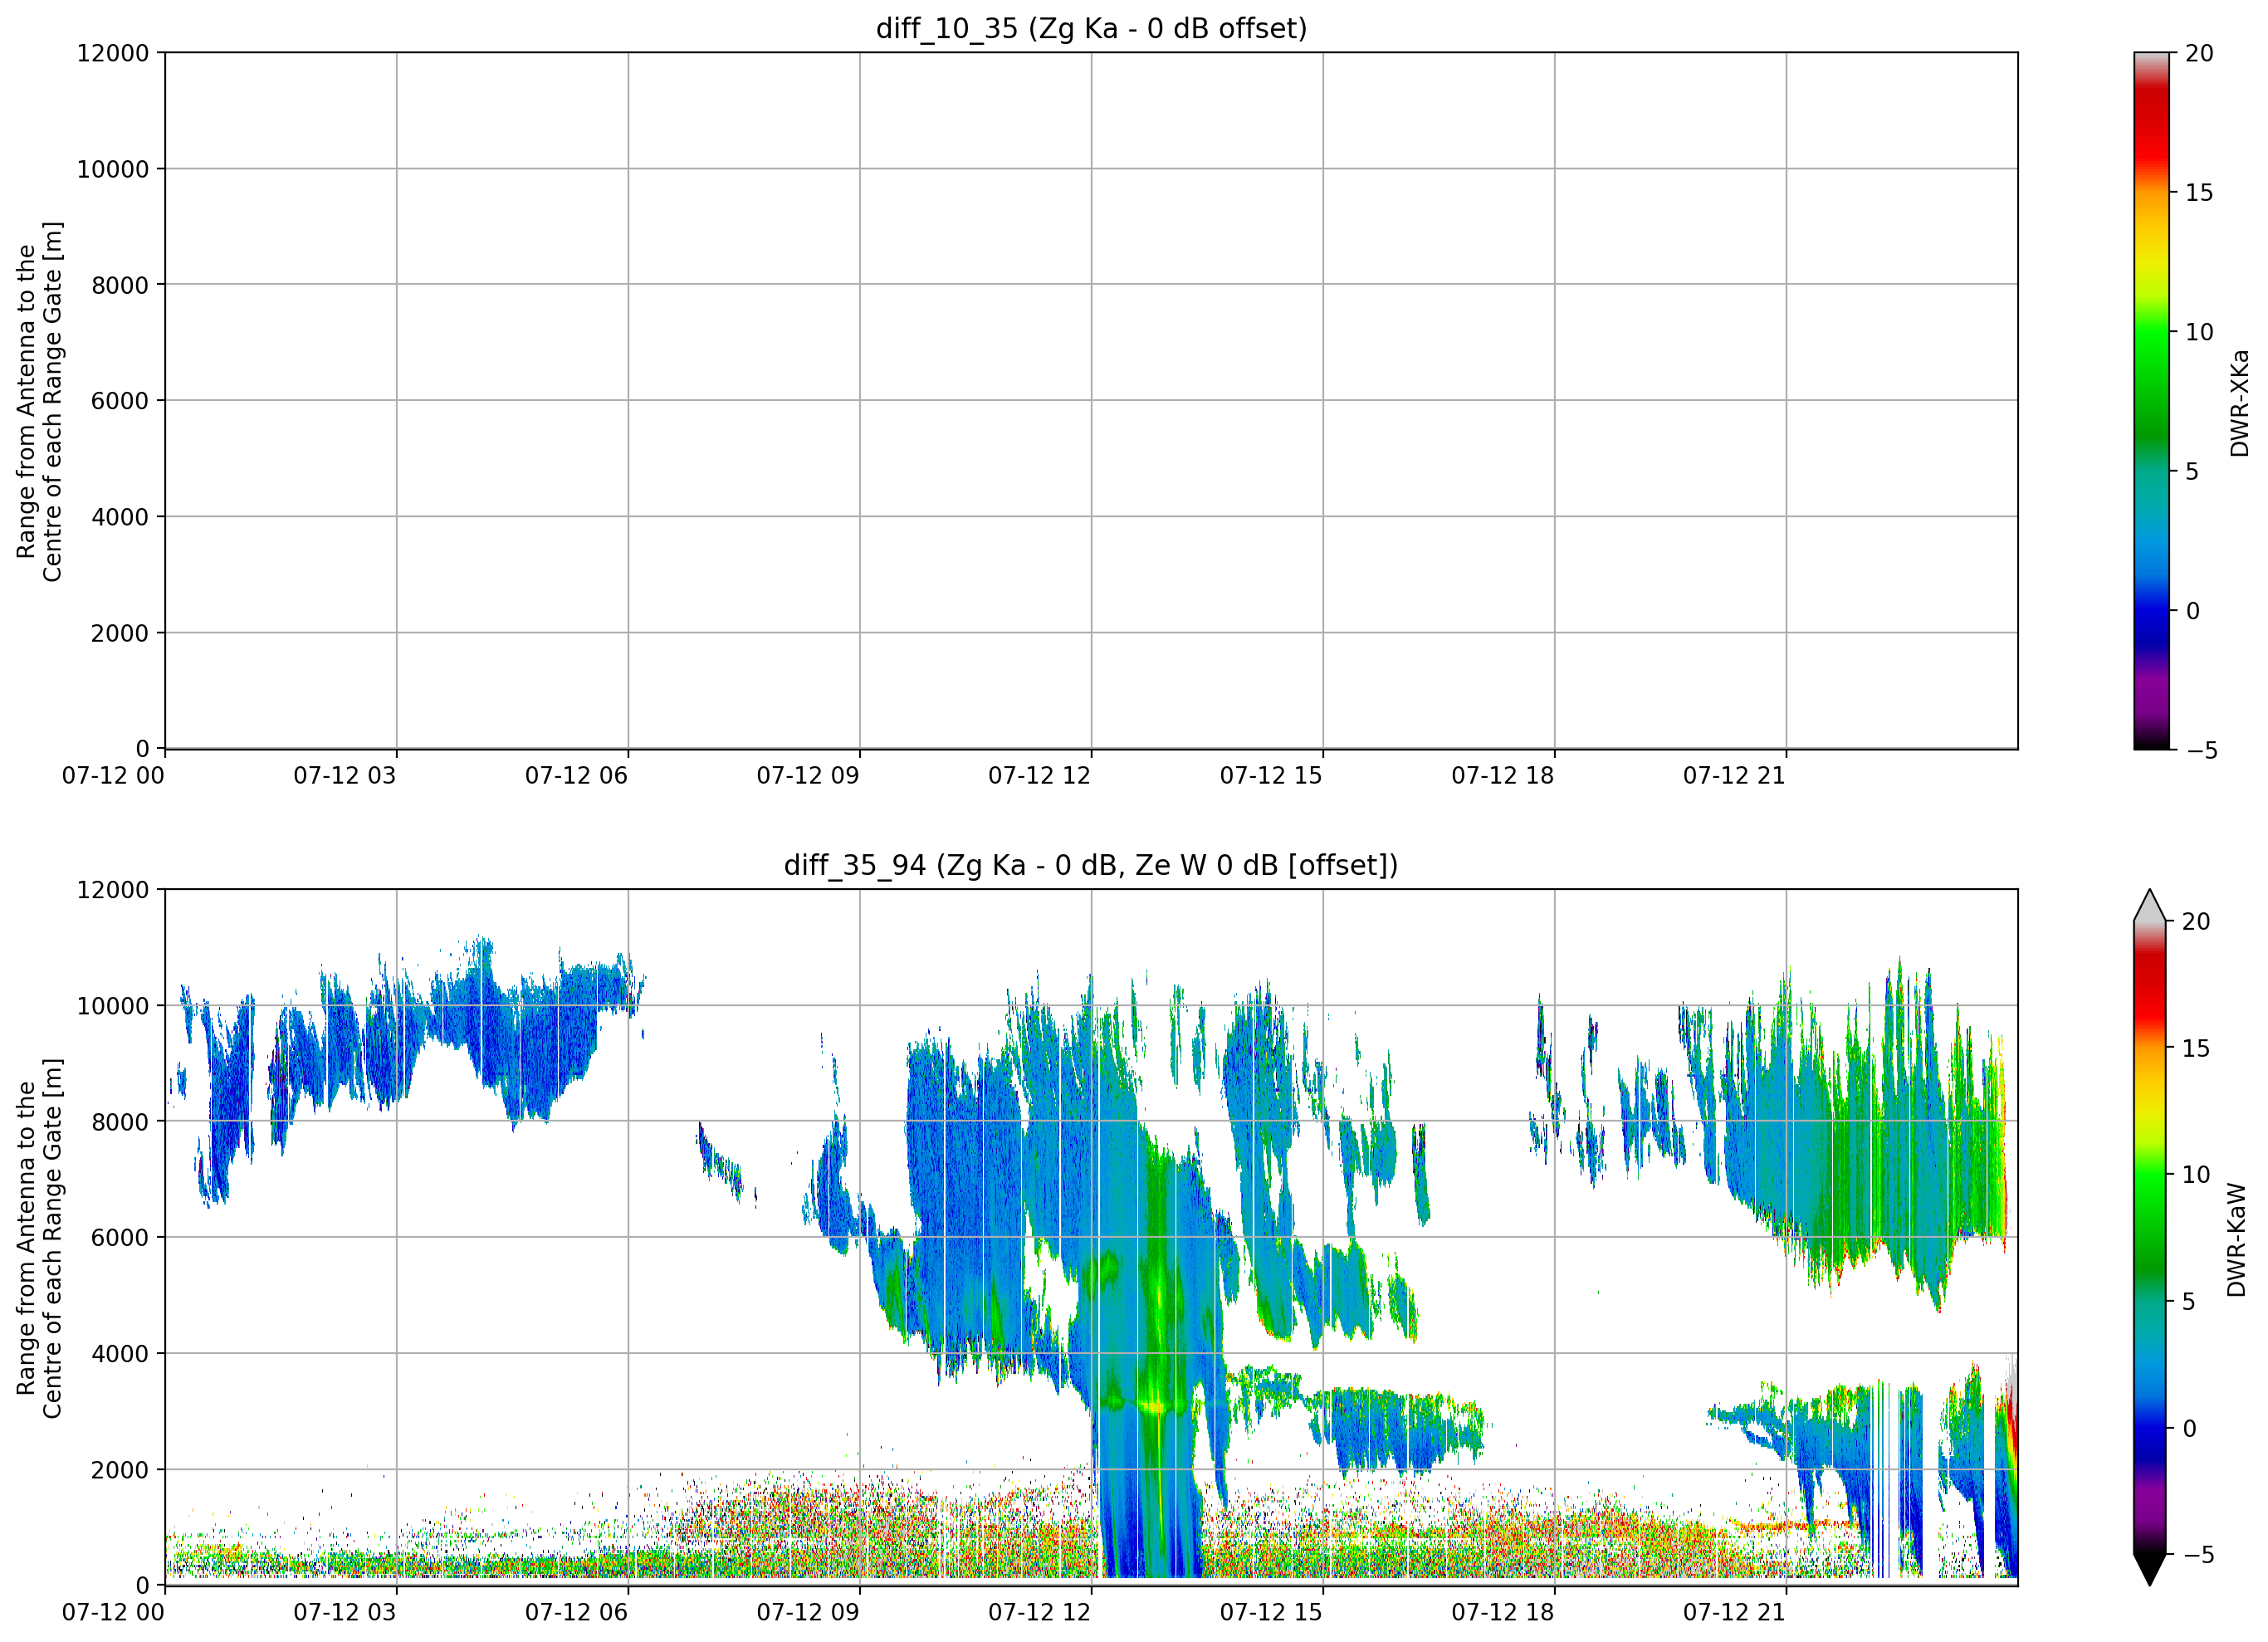Click the 6000 y-tick on the bottom plot
The height and width of the screenshot is (1642, 2268).
[x=120, y=1238]
